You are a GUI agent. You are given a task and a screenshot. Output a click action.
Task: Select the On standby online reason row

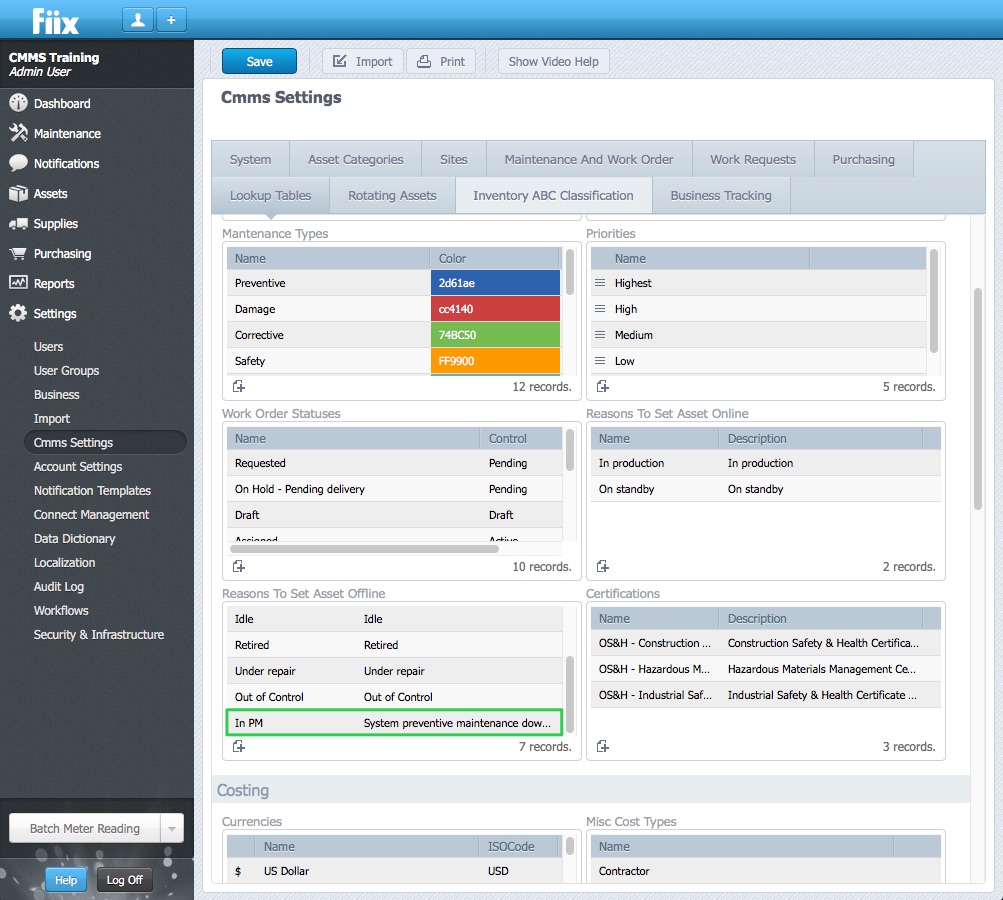coord(765,489)
